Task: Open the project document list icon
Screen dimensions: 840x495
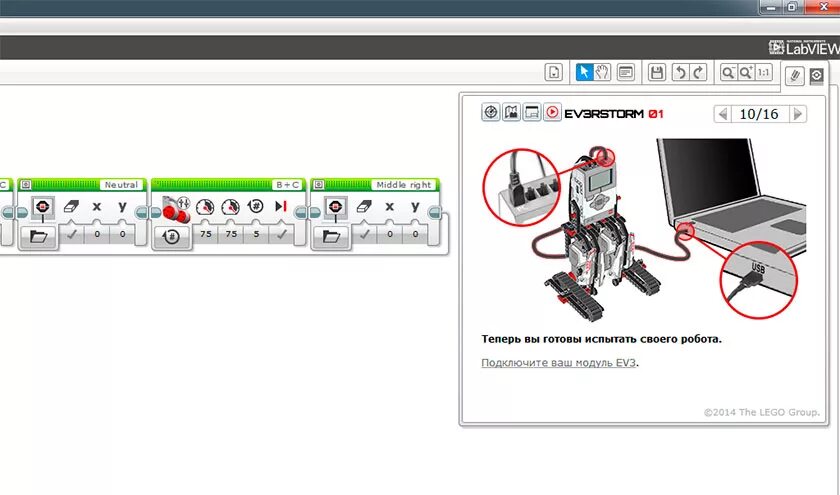Action: pos(554,72)
